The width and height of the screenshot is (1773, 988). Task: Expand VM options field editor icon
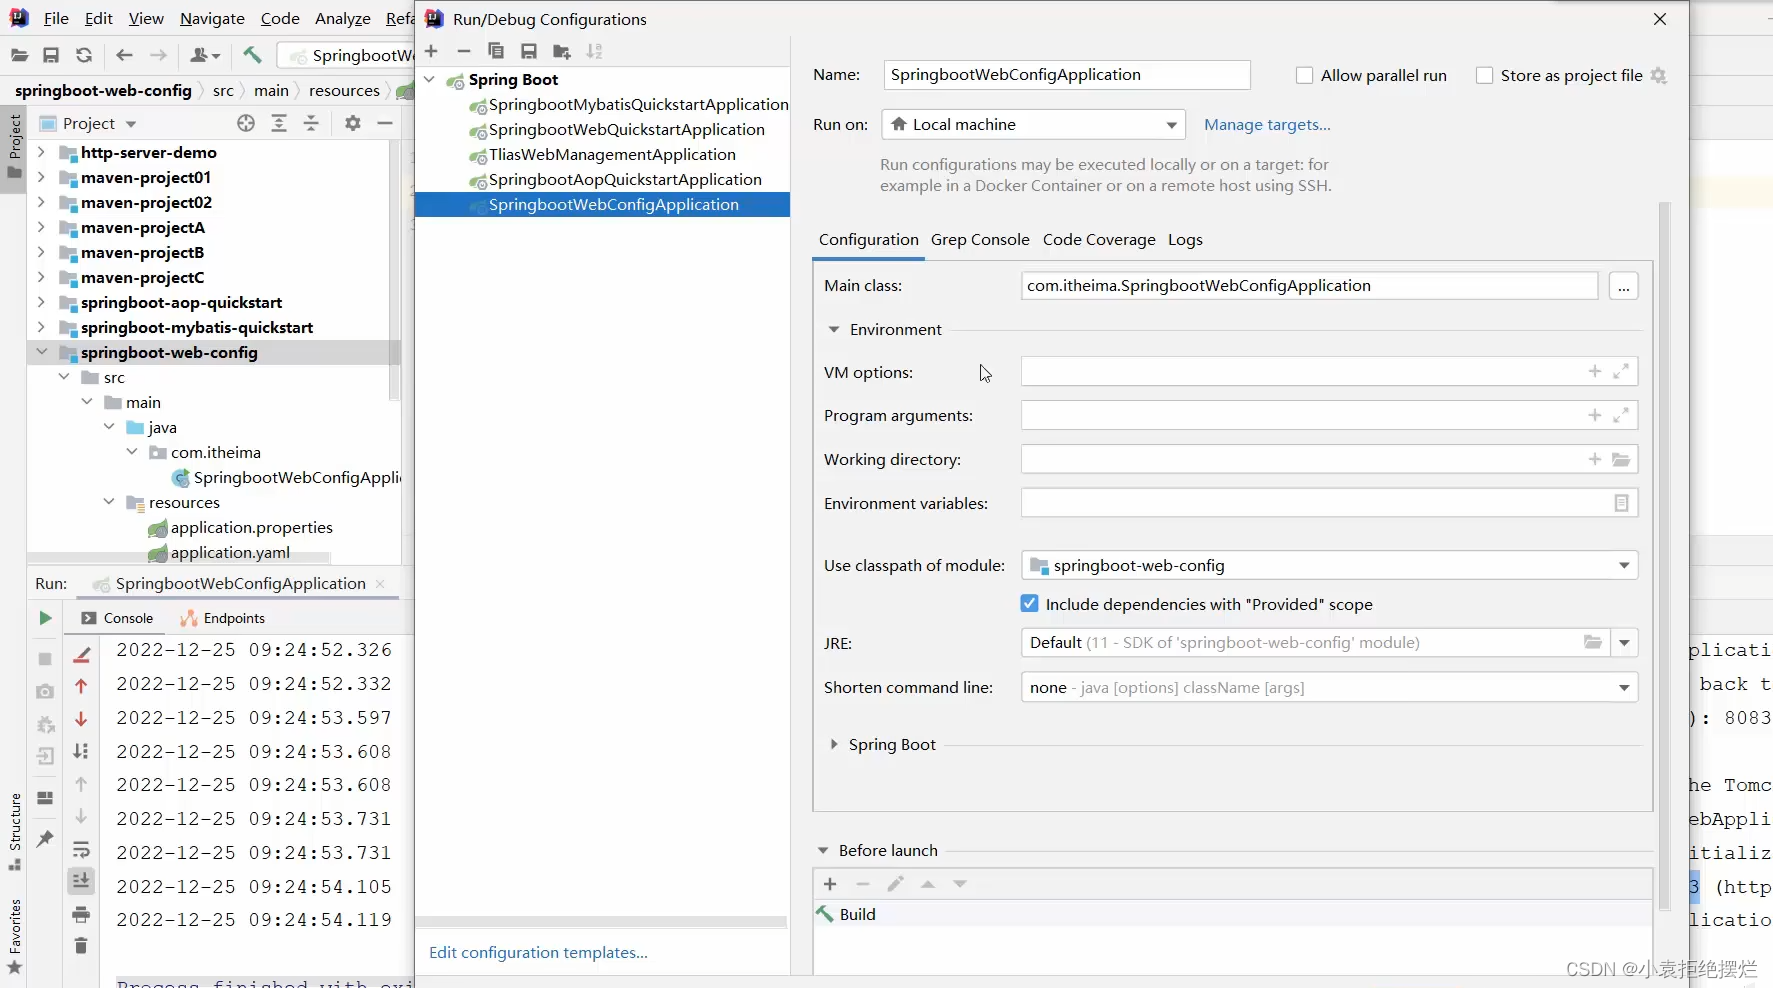pyautogui.click(x=1621, y=371)
